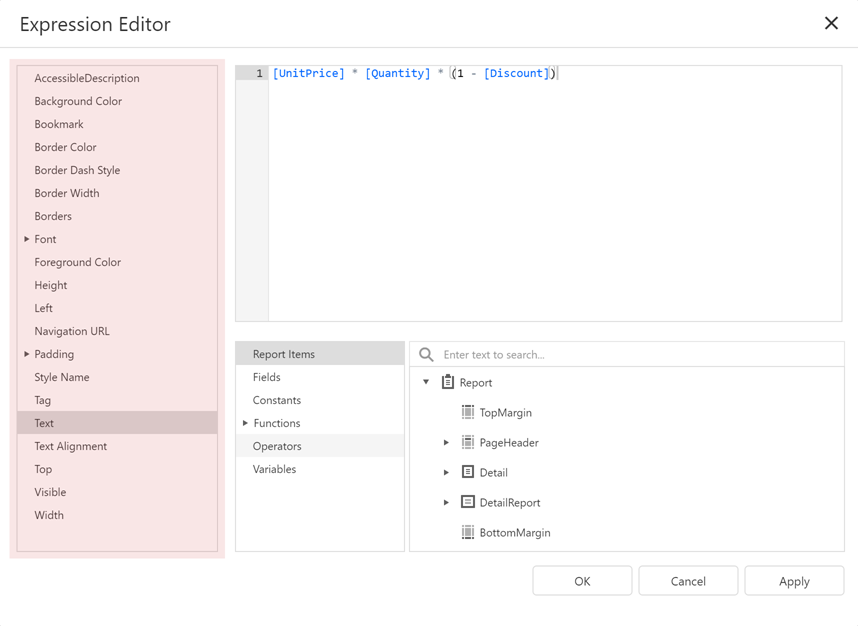The height and width of the screenshot is (626, 858).
Task: Click the BottomMargin band icon
Action: pyautogui.click(x=467, y=532)
